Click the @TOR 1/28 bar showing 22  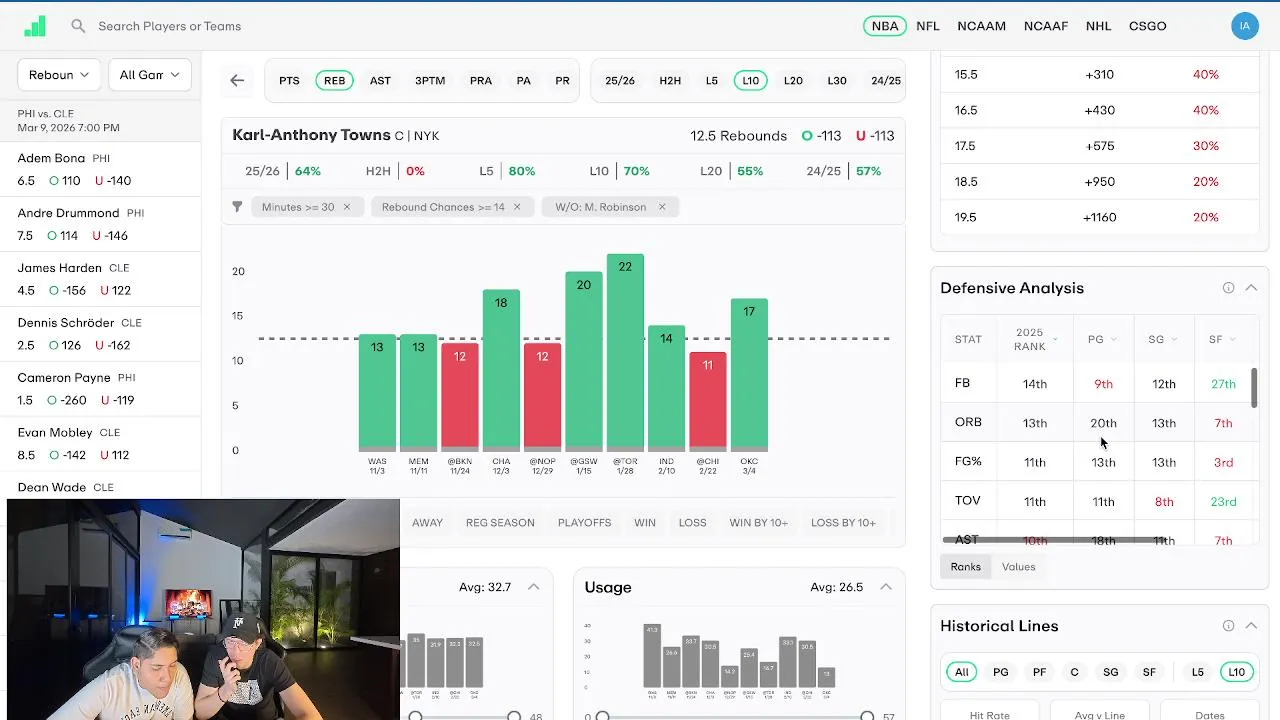625,352
